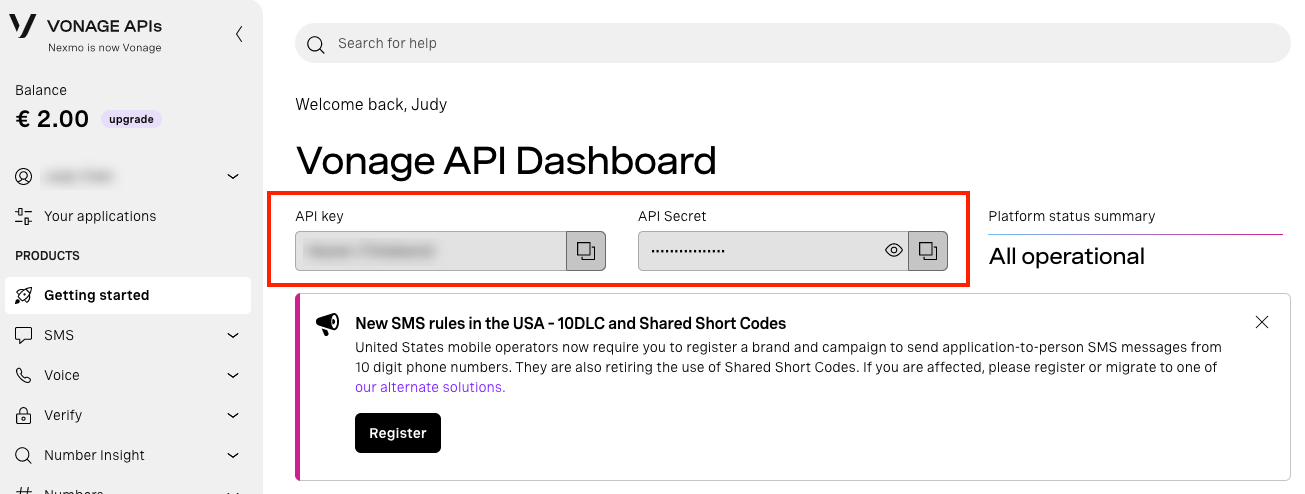Screen dimensions: 1305x494
Task: Open Your applications
Action: tap(100, 216)
